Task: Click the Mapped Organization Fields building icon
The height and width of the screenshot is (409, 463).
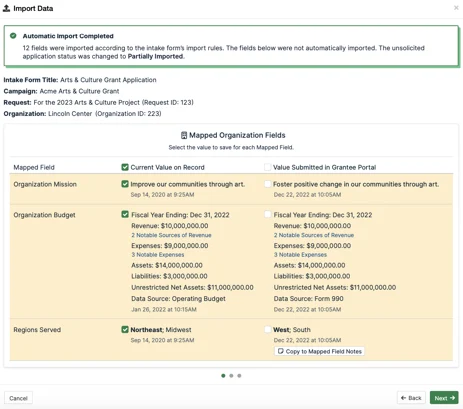Action: click(184, 135)
